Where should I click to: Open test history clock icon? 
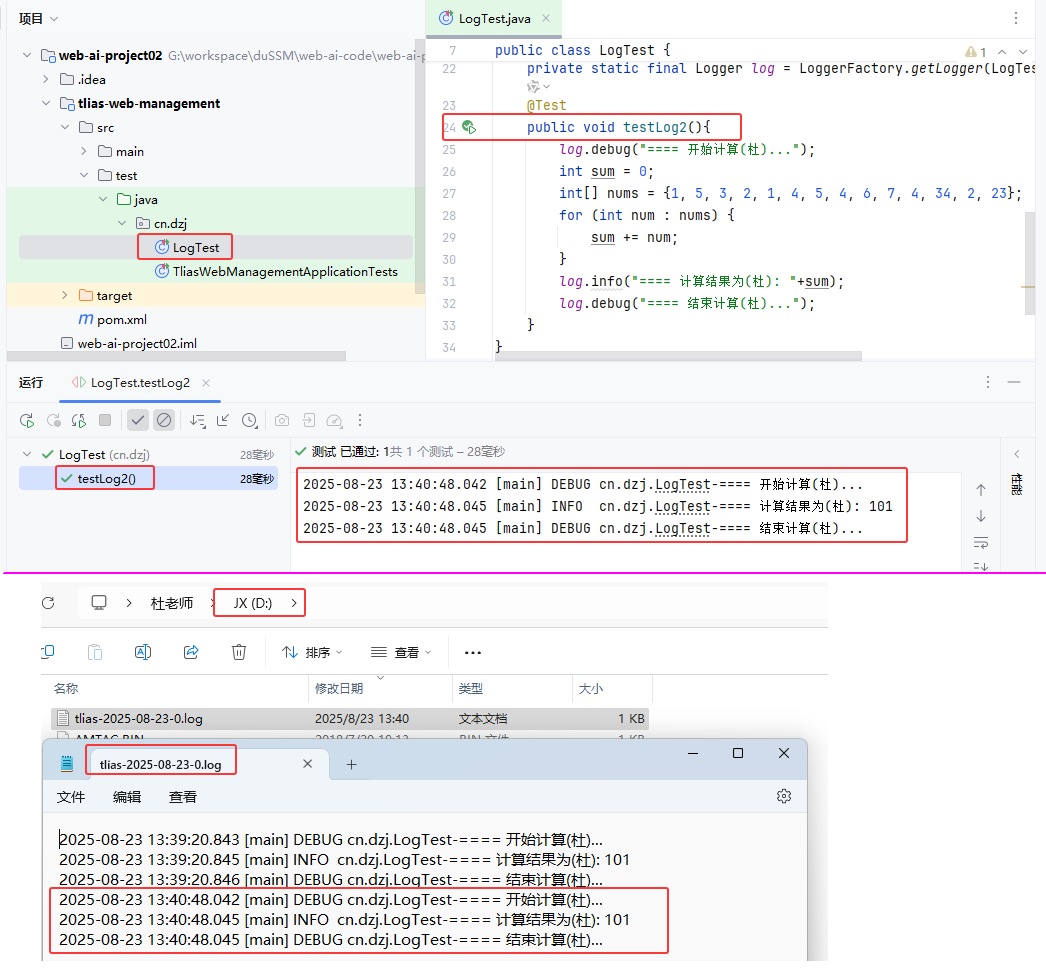(249, 420)
